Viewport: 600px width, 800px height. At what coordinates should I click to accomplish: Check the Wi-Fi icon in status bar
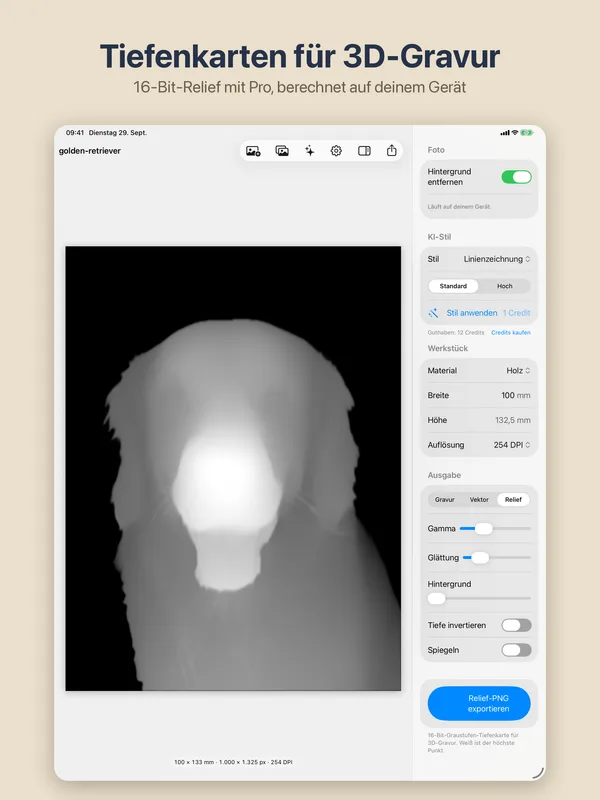[x=515, y=133]
